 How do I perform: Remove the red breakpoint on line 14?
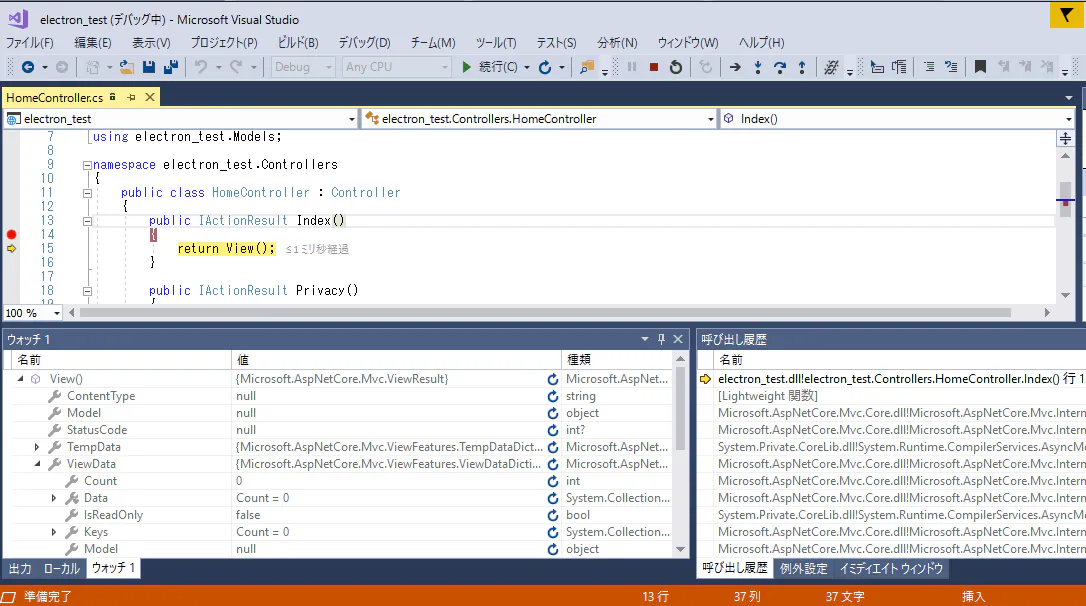tap(12, 235)
